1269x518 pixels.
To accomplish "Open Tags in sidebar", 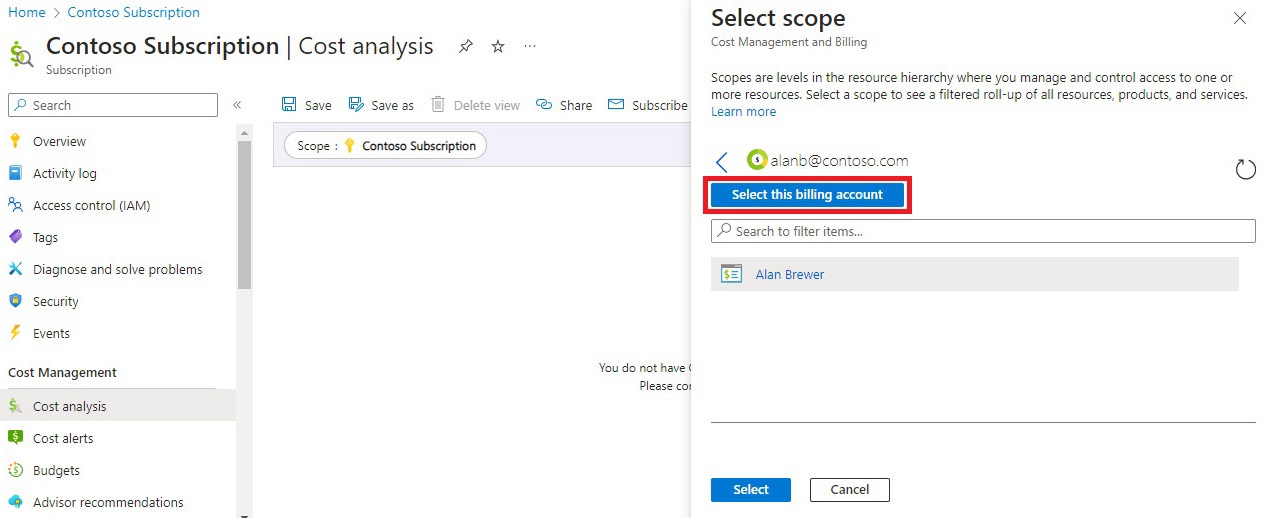I will [45, 237].
